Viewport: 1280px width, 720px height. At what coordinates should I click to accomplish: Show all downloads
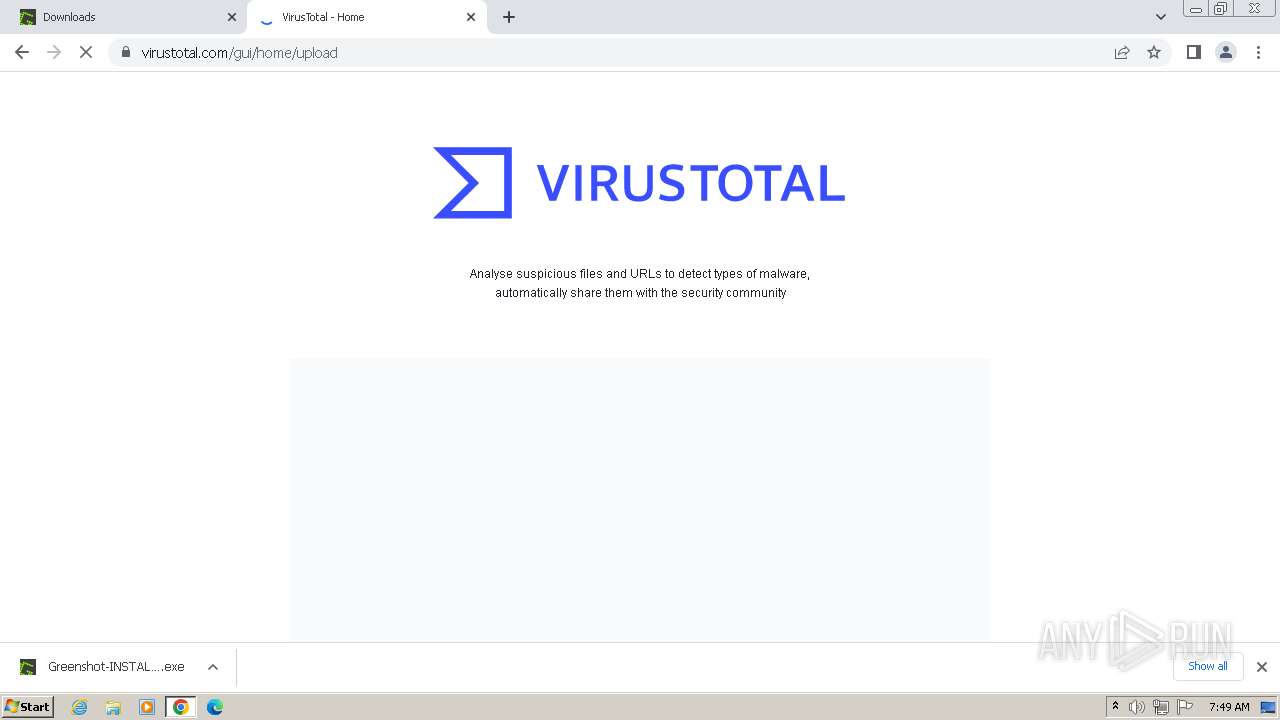pyautogui.click(x=1208, y=666)
